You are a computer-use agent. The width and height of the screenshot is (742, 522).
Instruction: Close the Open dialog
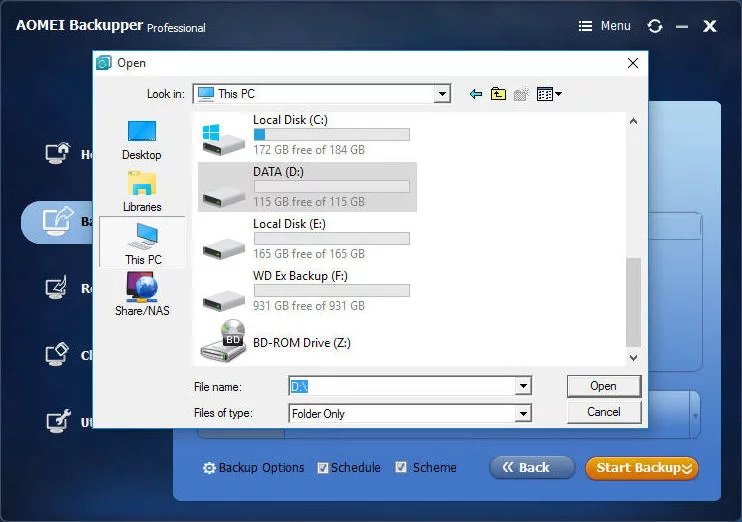pyautogui.click(x=633, y=63)
